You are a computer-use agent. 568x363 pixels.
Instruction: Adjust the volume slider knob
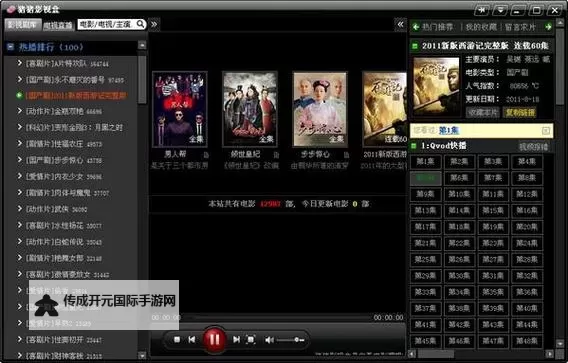pos(297,340)
